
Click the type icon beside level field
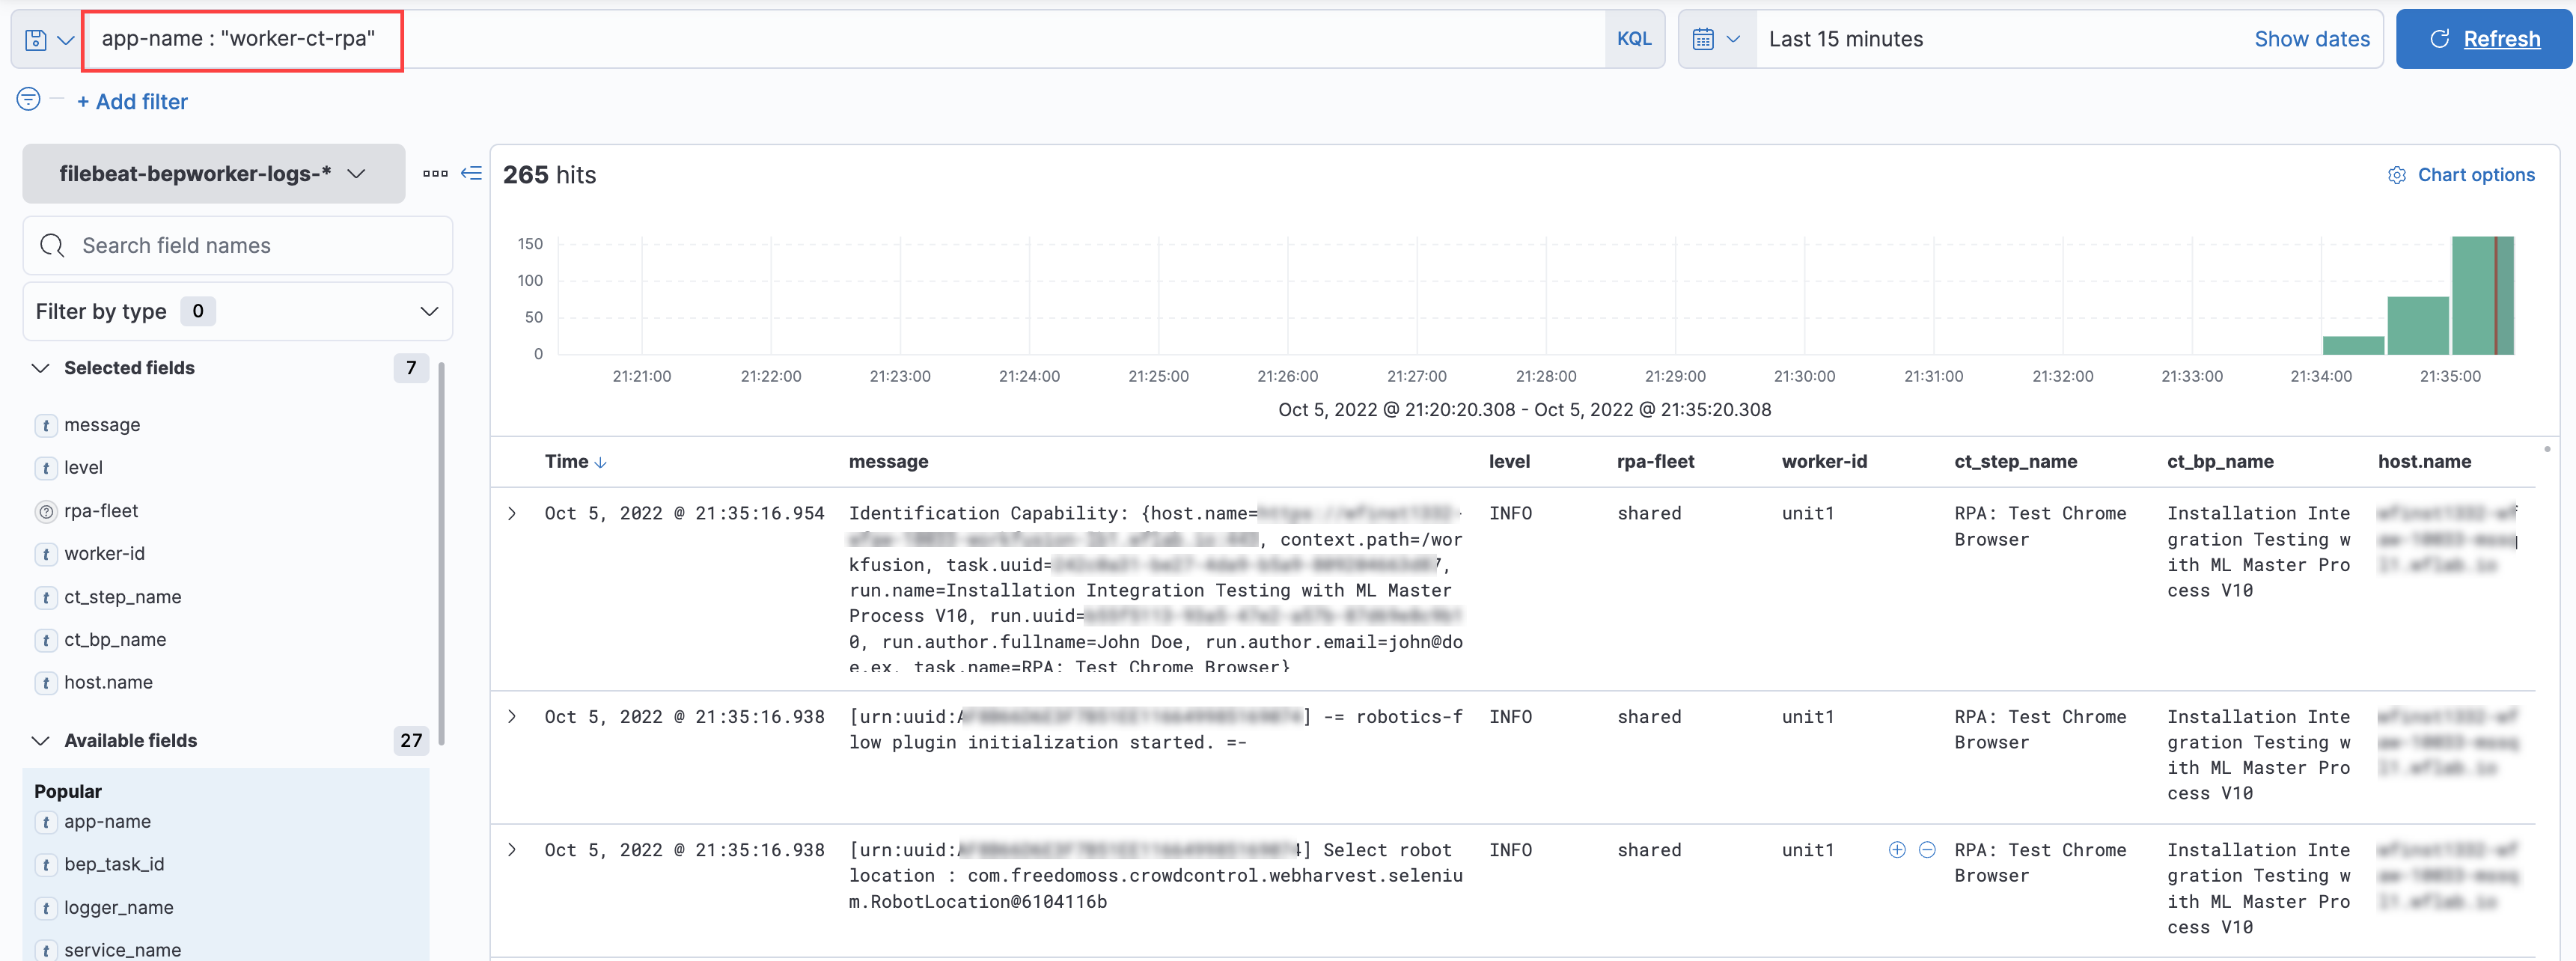(x=46, y=469)
